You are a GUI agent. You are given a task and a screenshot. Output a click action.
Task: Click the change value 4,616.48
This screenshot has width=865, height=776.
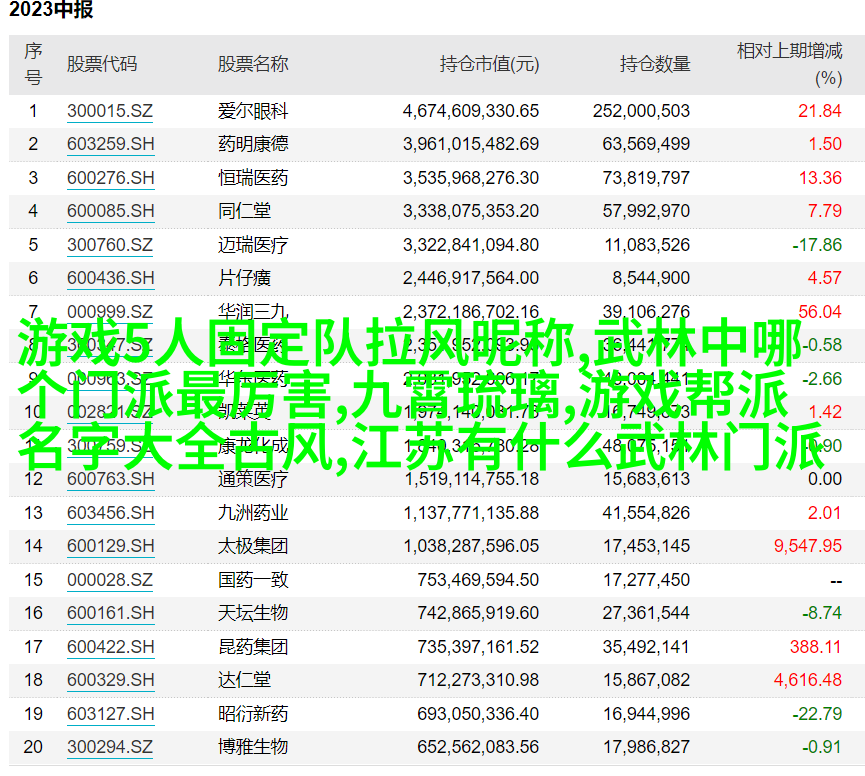(x=808, y=680)
